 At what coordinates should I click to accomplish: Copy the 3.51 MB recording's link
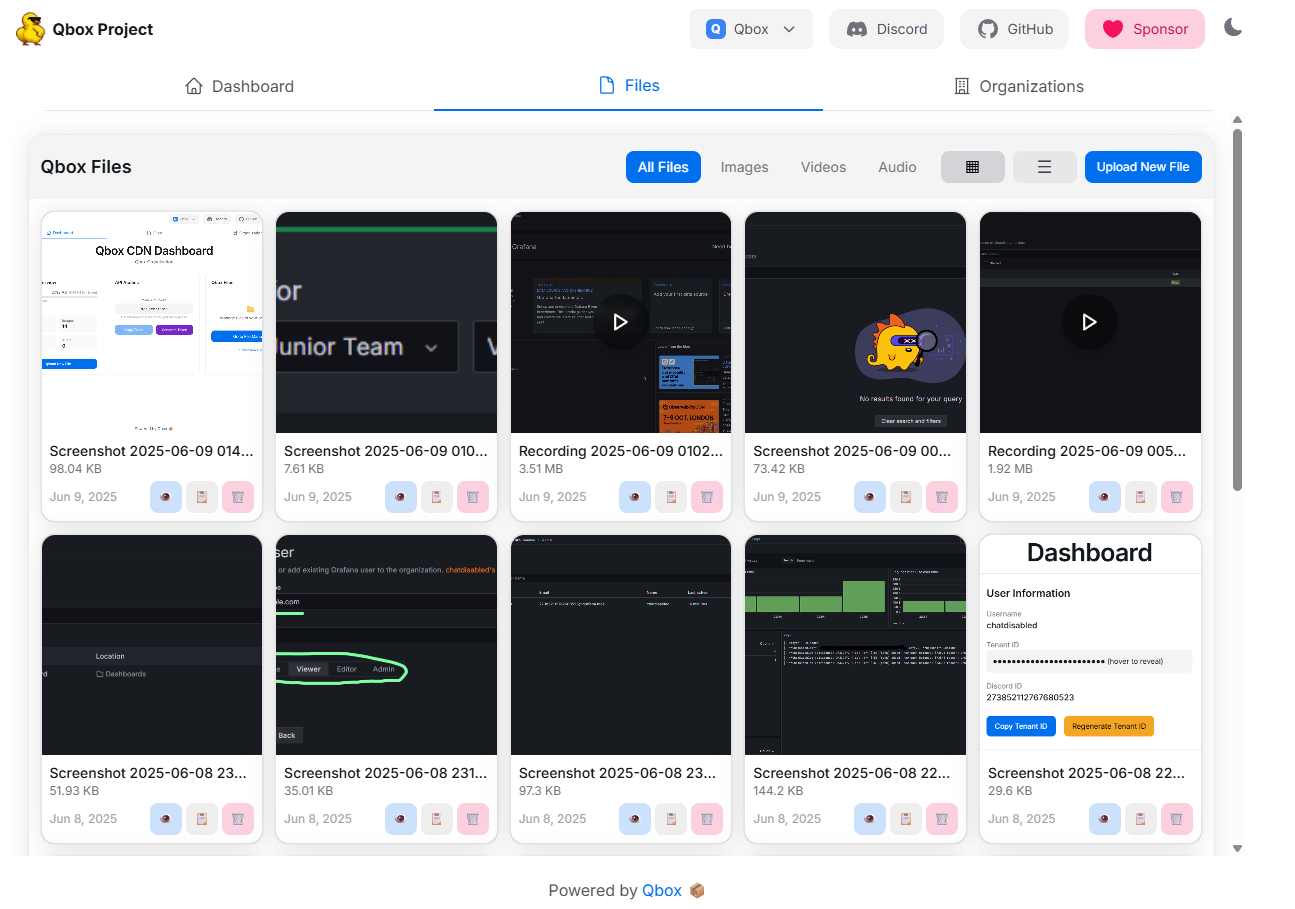671,497
